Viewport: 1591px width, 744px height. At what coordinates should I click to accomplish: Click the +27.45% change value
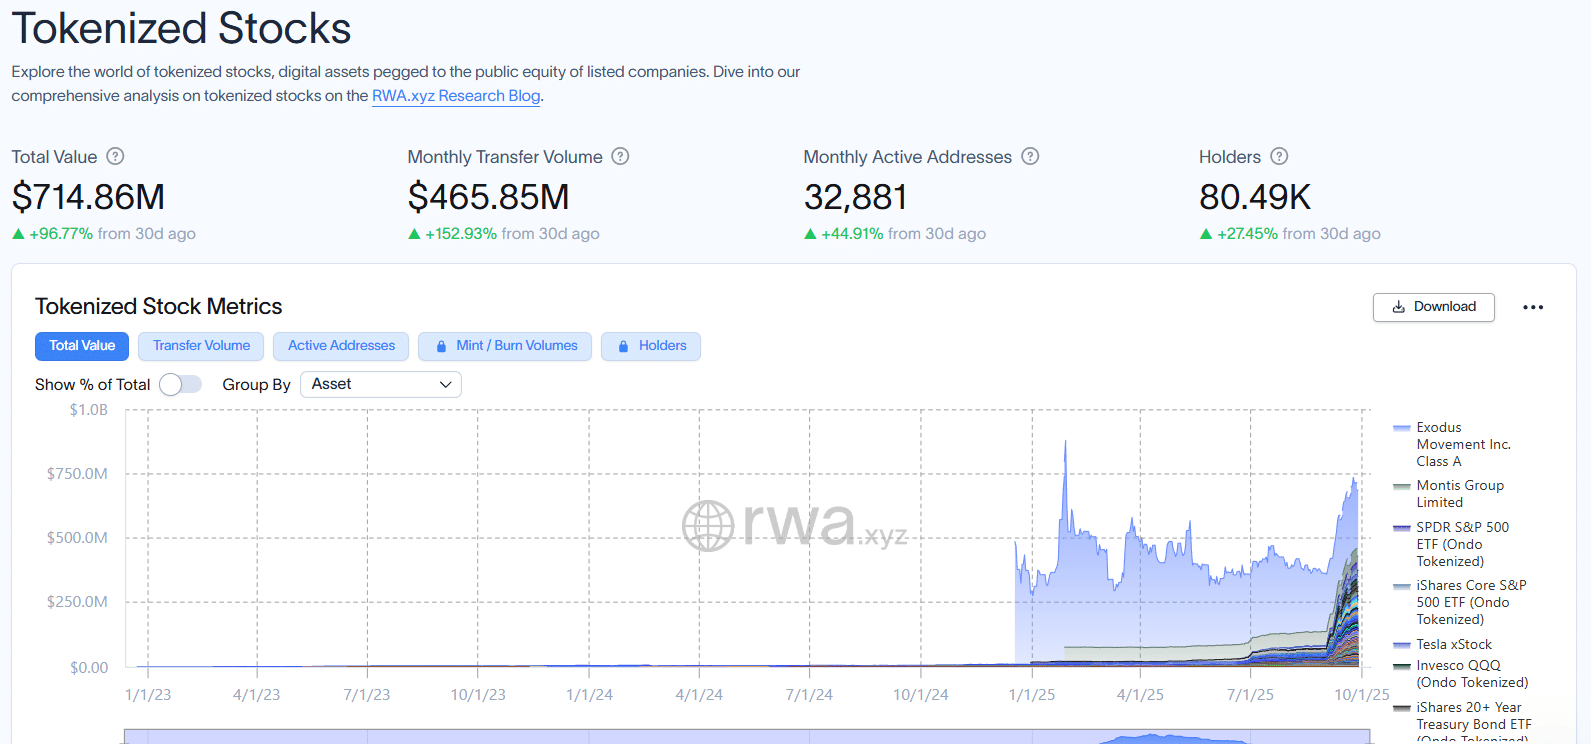1247,234
